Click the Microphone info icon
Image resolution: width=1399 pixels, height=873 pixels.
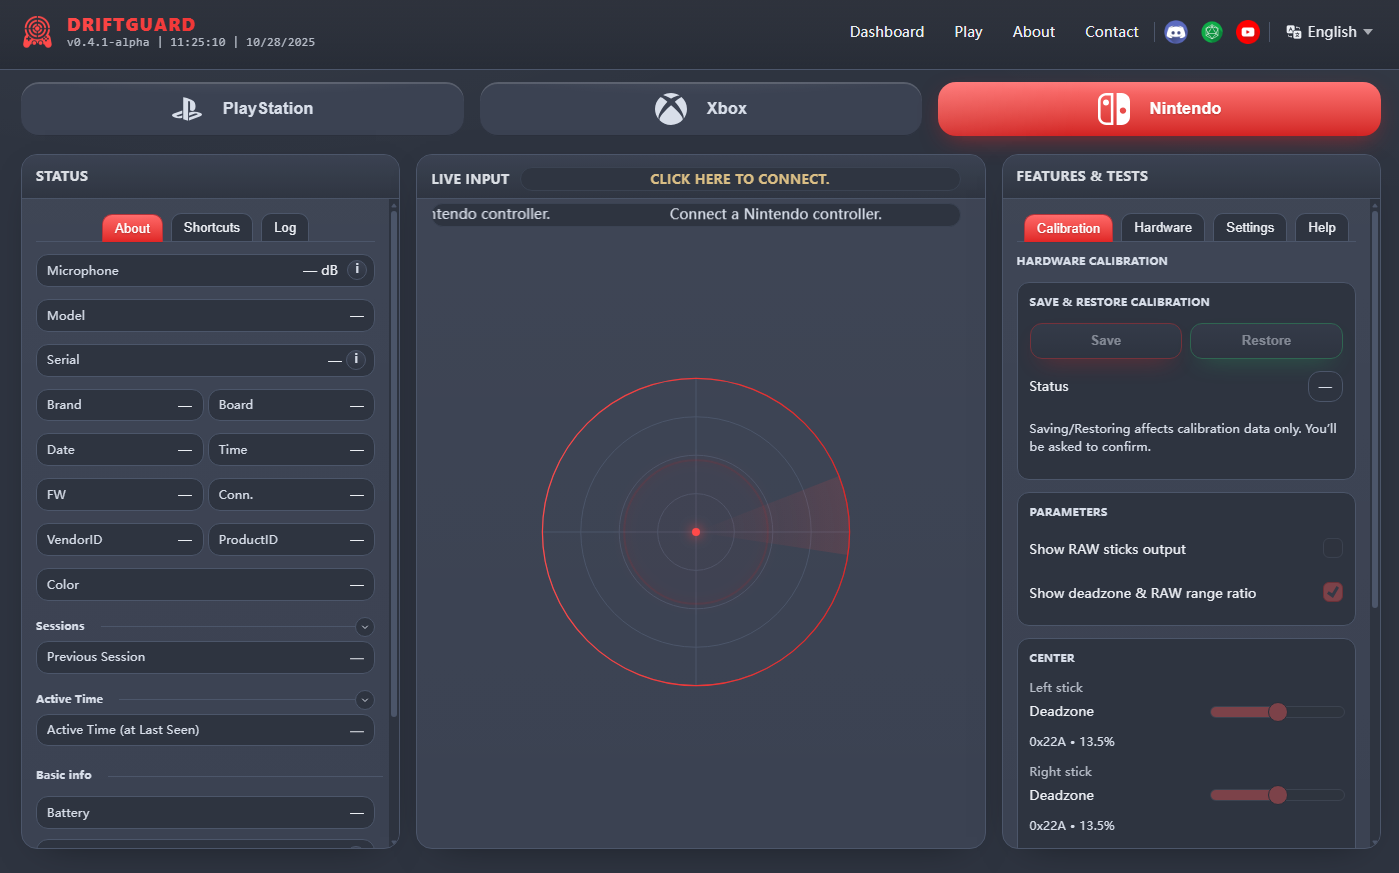tap(357, 270)
